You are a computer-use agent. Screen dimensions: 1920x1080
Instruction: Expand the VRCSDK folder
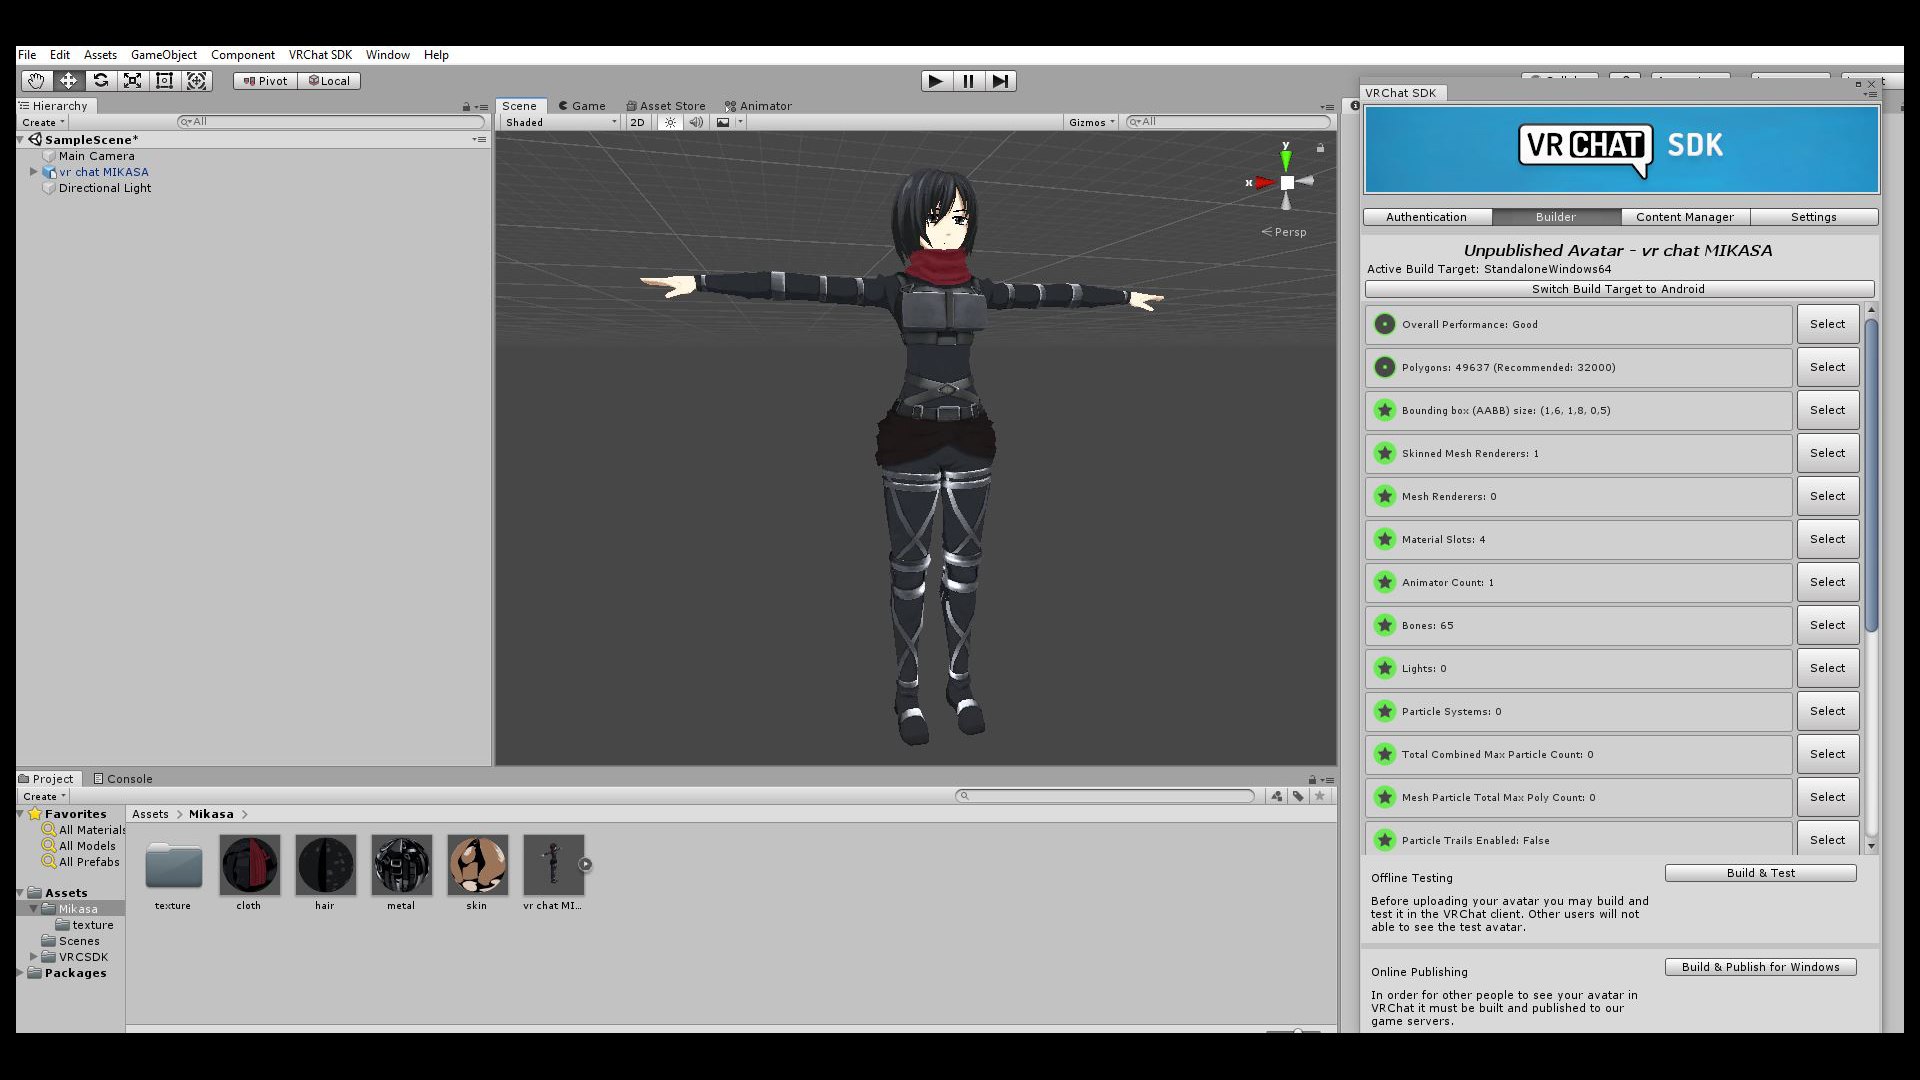33,957
